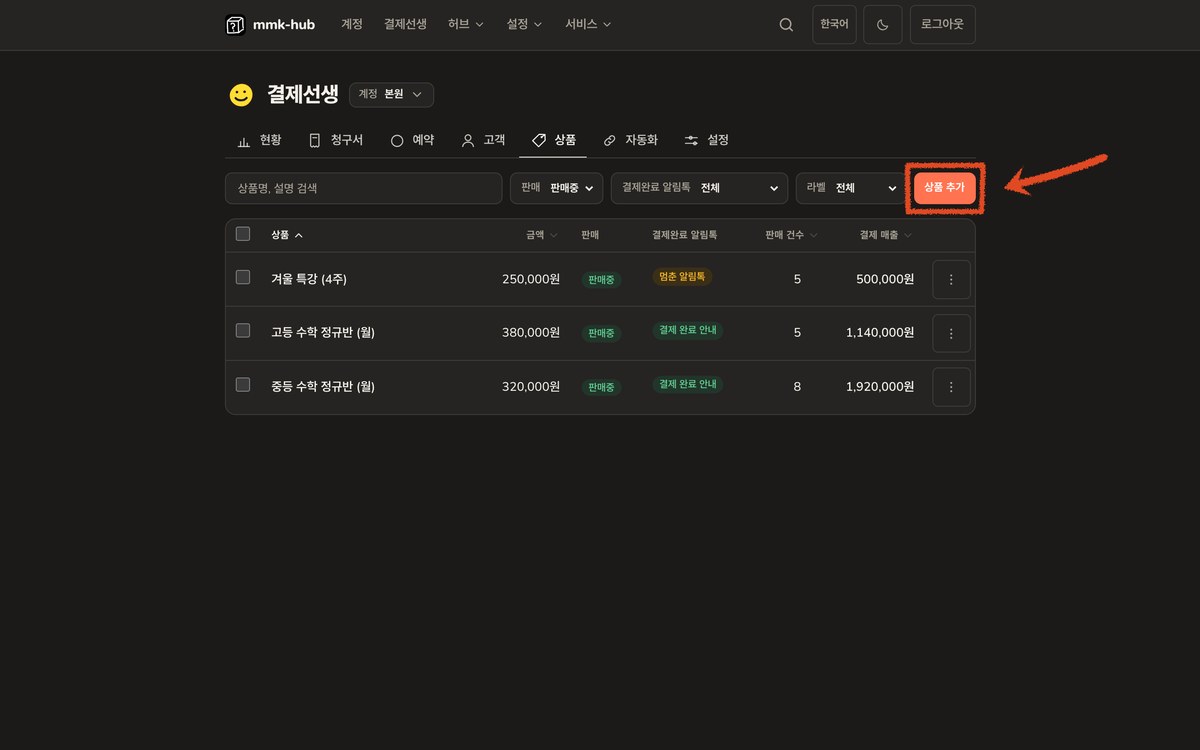Go to 결제선생 in top navigation
Screen dimensions: 1200x750
pos(405,24)
